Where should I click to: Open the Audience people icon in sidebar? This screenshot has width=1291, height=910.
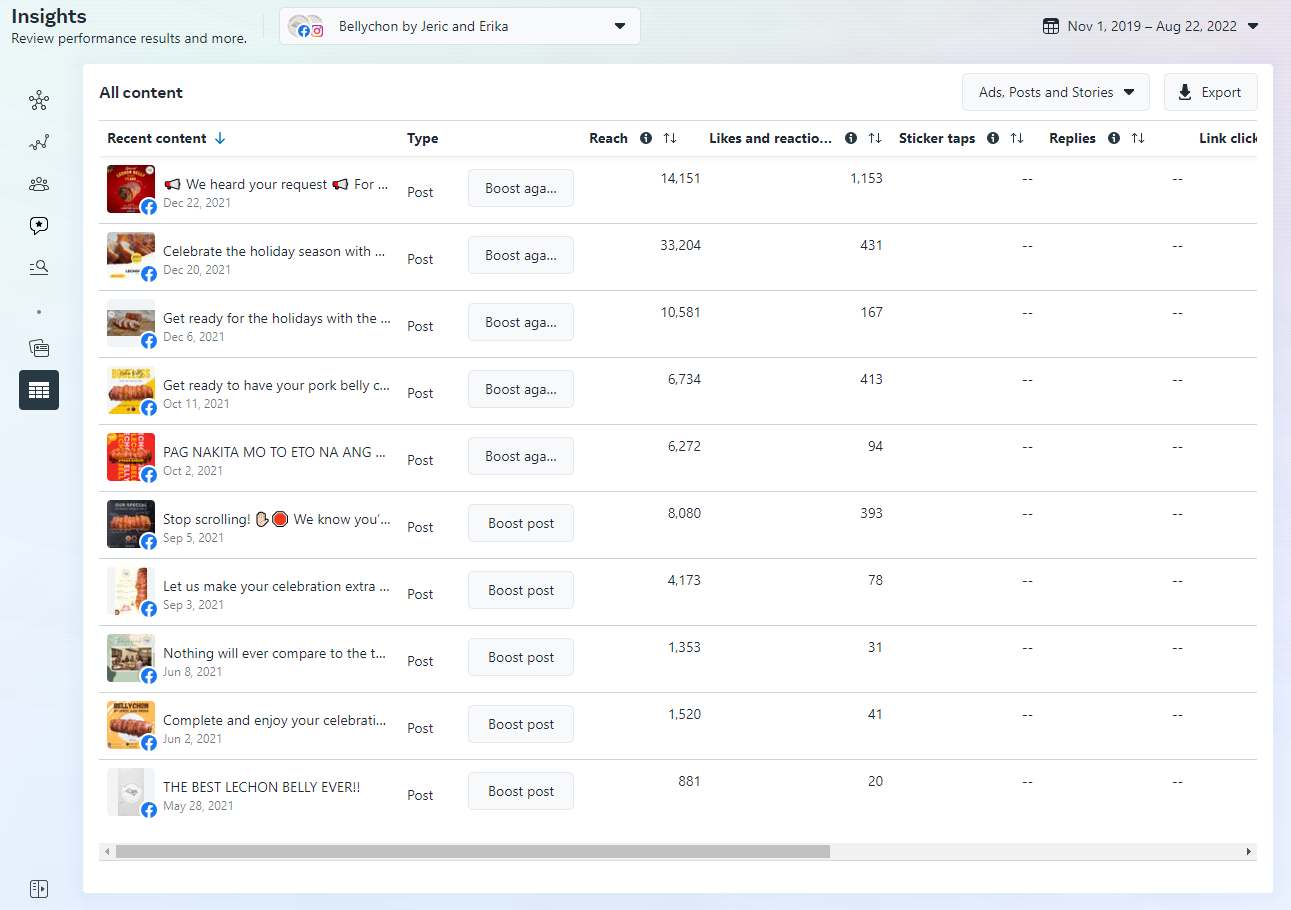click(x=39, y=184)
